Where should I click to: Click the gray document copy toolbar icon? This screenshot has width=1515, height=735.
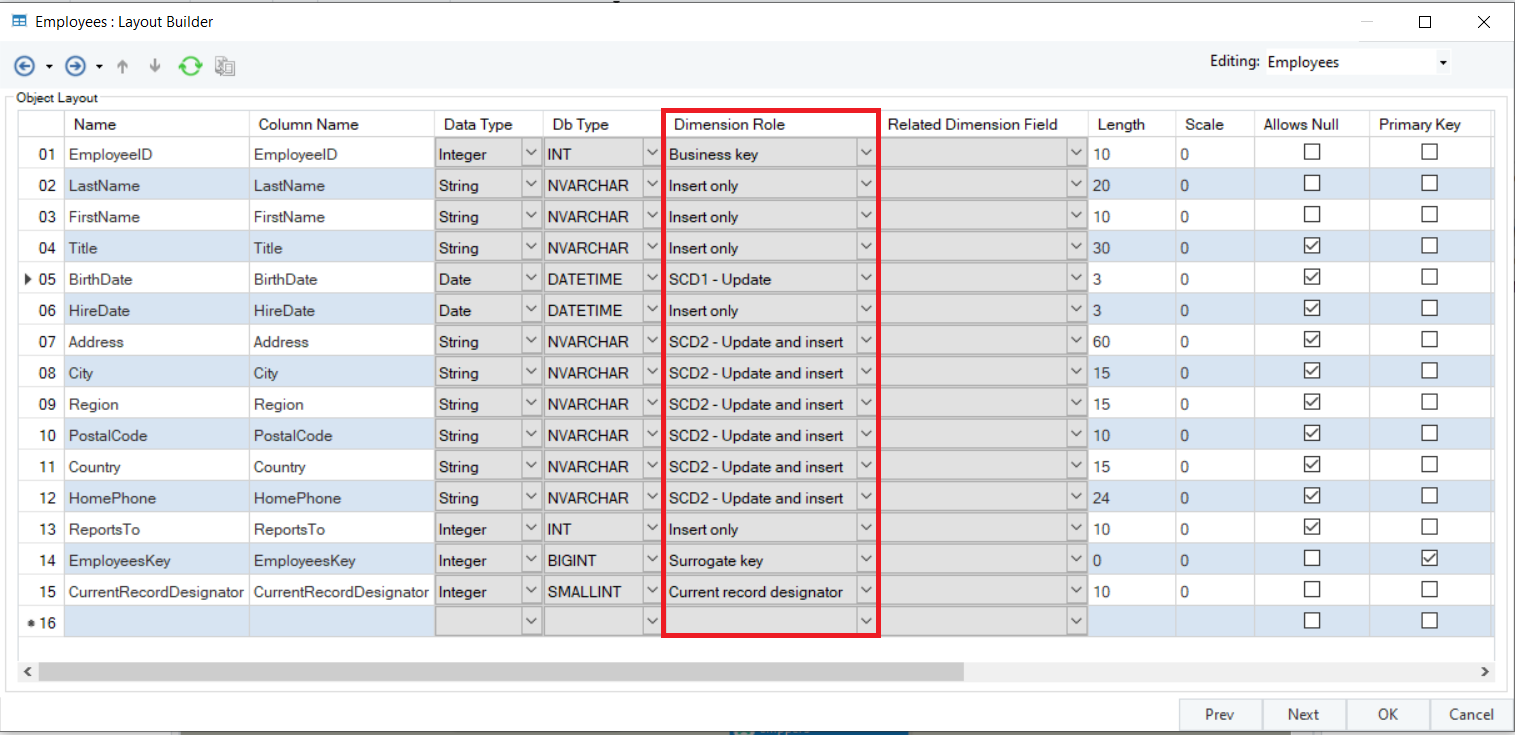(225, 67)
